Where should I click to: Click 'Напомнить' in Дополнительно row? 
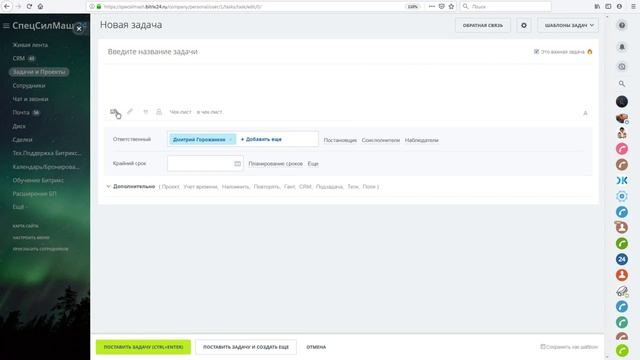pyautogui.click(x=236, y=187)
